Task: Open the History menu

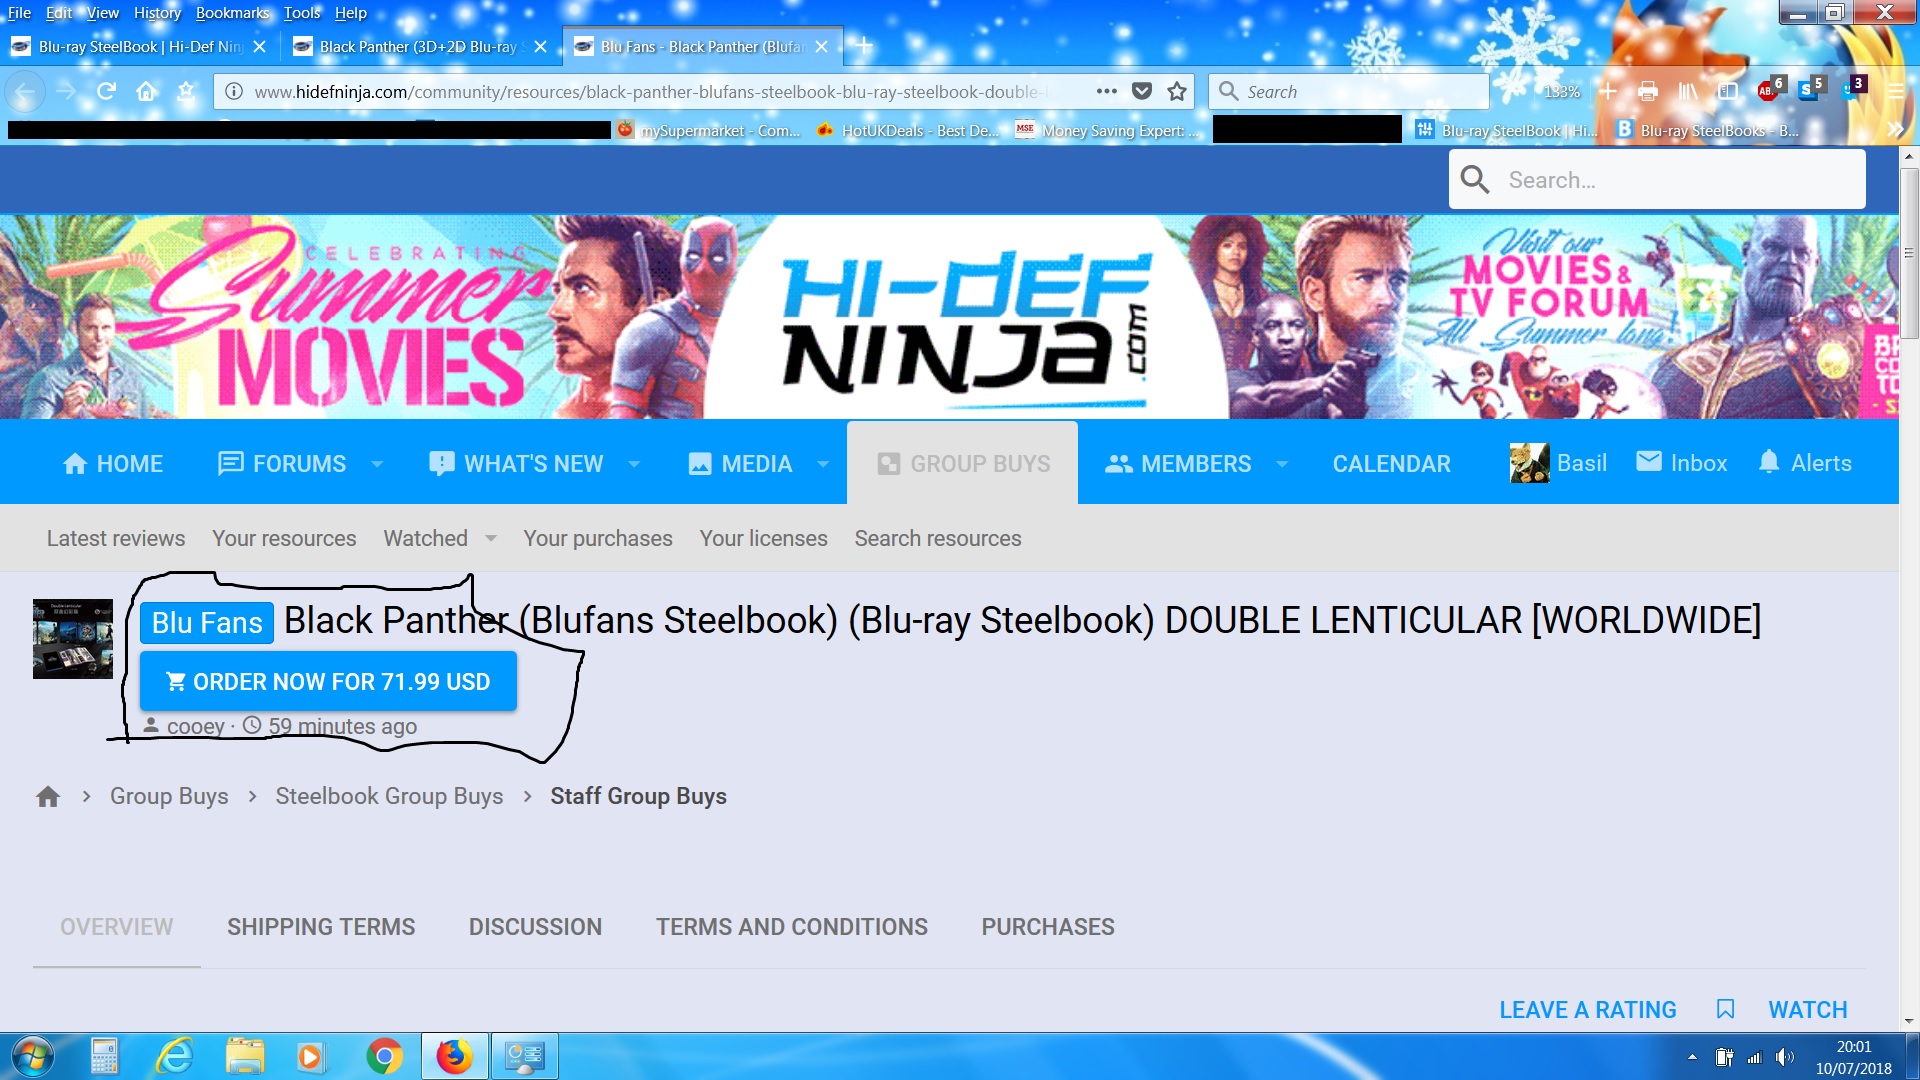Action: pyautogui.click(x=157, y=13)
